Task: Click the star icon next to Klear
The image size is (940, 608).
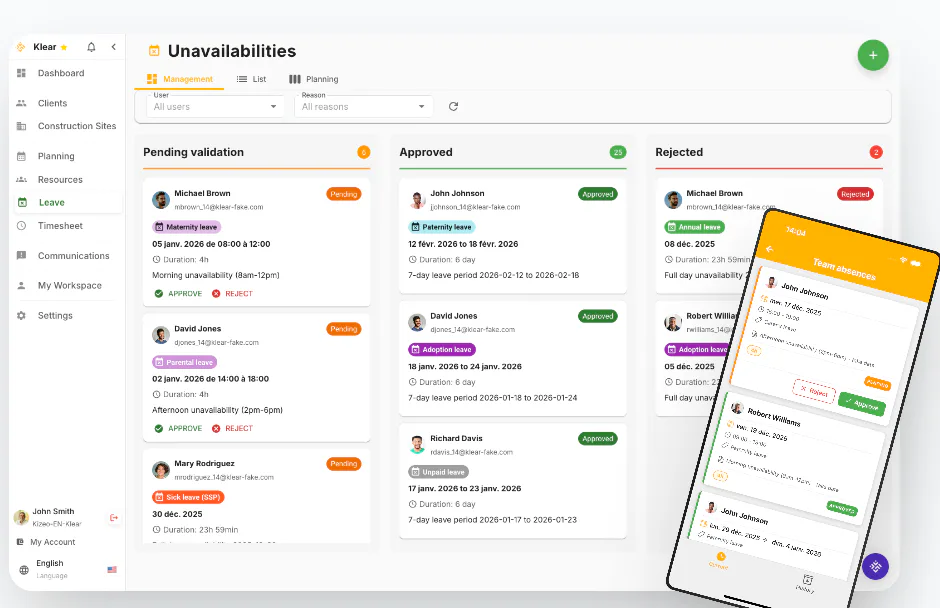Action: tap(64, 47)
